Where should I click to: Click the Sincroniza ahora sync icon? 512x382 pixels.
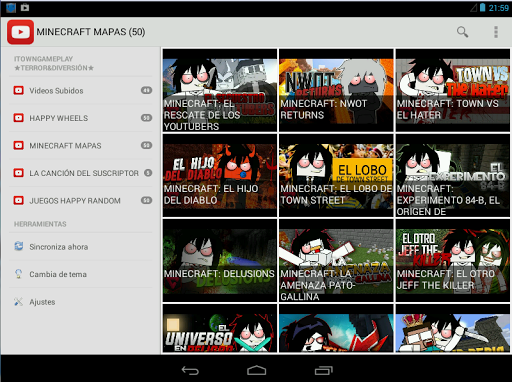pyautogui.click(x=19, y=246)
